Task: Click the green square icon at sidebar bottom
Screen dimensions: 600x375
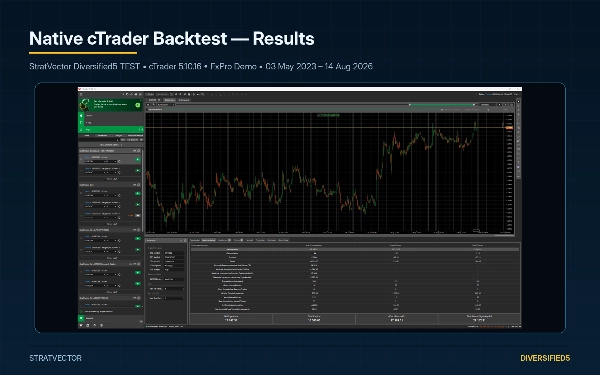Action: click(81, 318)
